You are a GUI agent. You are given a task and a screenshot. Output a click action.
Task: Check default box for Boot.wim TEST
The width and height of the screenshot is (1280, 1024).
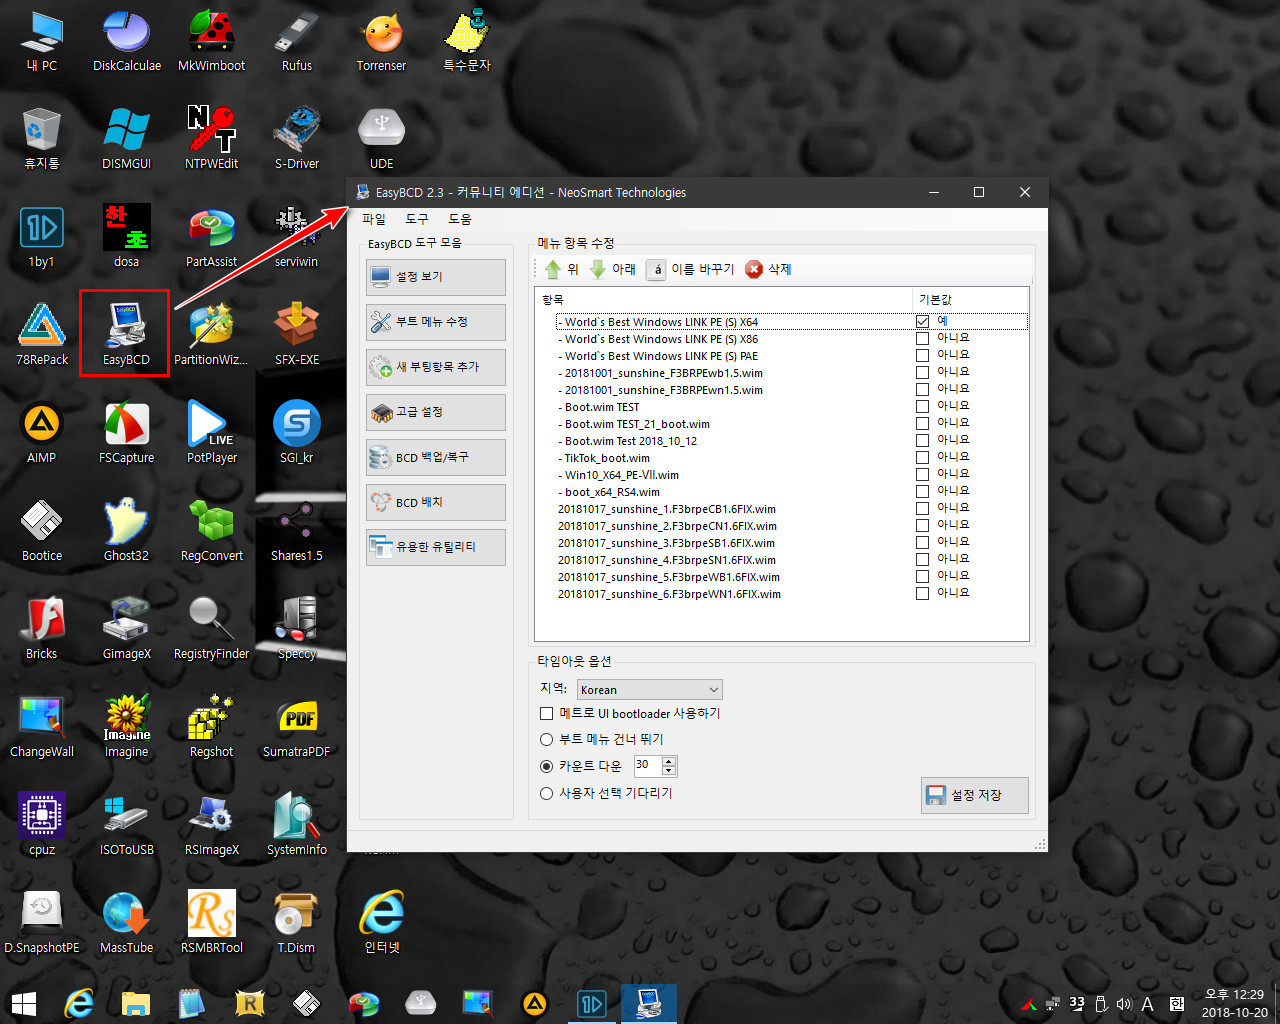(x=922, y=406)
